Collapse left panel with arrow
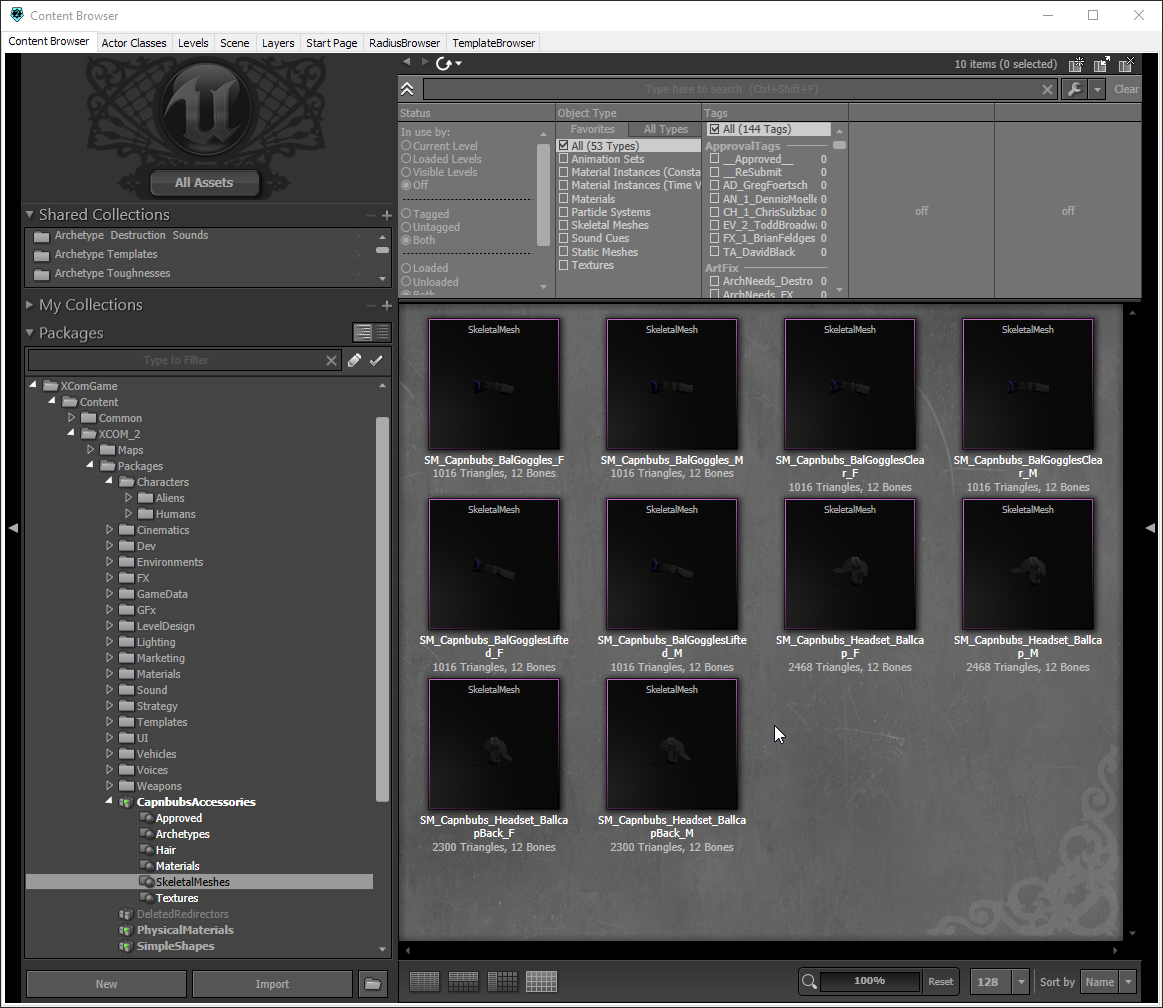The width and height of the screenshot is (1163, 1008). click(13, 527)
